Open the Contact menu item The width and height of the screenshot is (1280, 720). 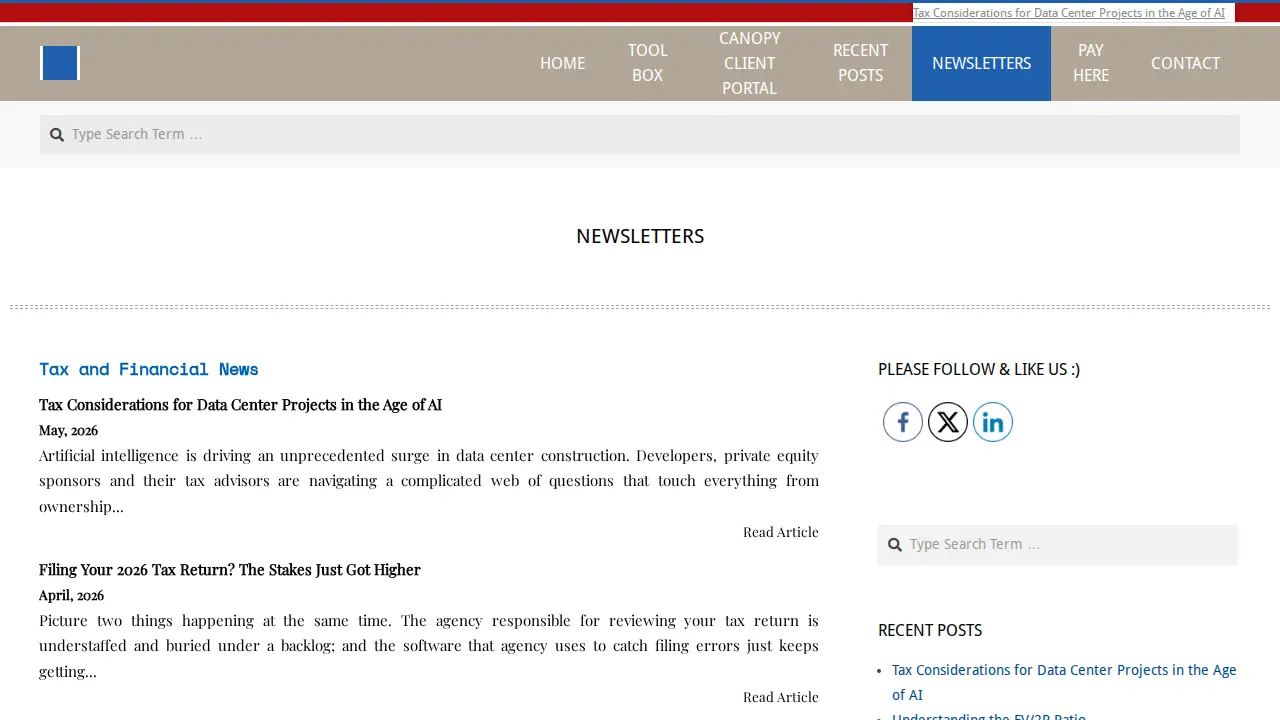1185,63
